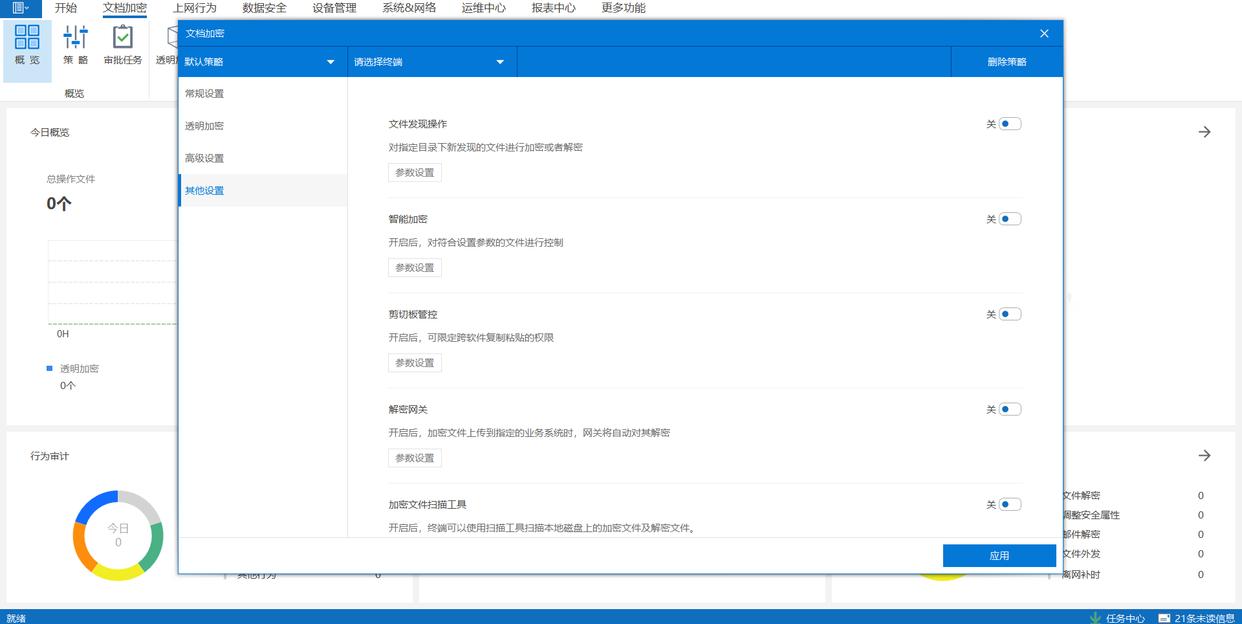The width and height of the screenshot is (1242, 624).
Task: Turn on the 智能加密 switch
Action: pos(1009,219)
